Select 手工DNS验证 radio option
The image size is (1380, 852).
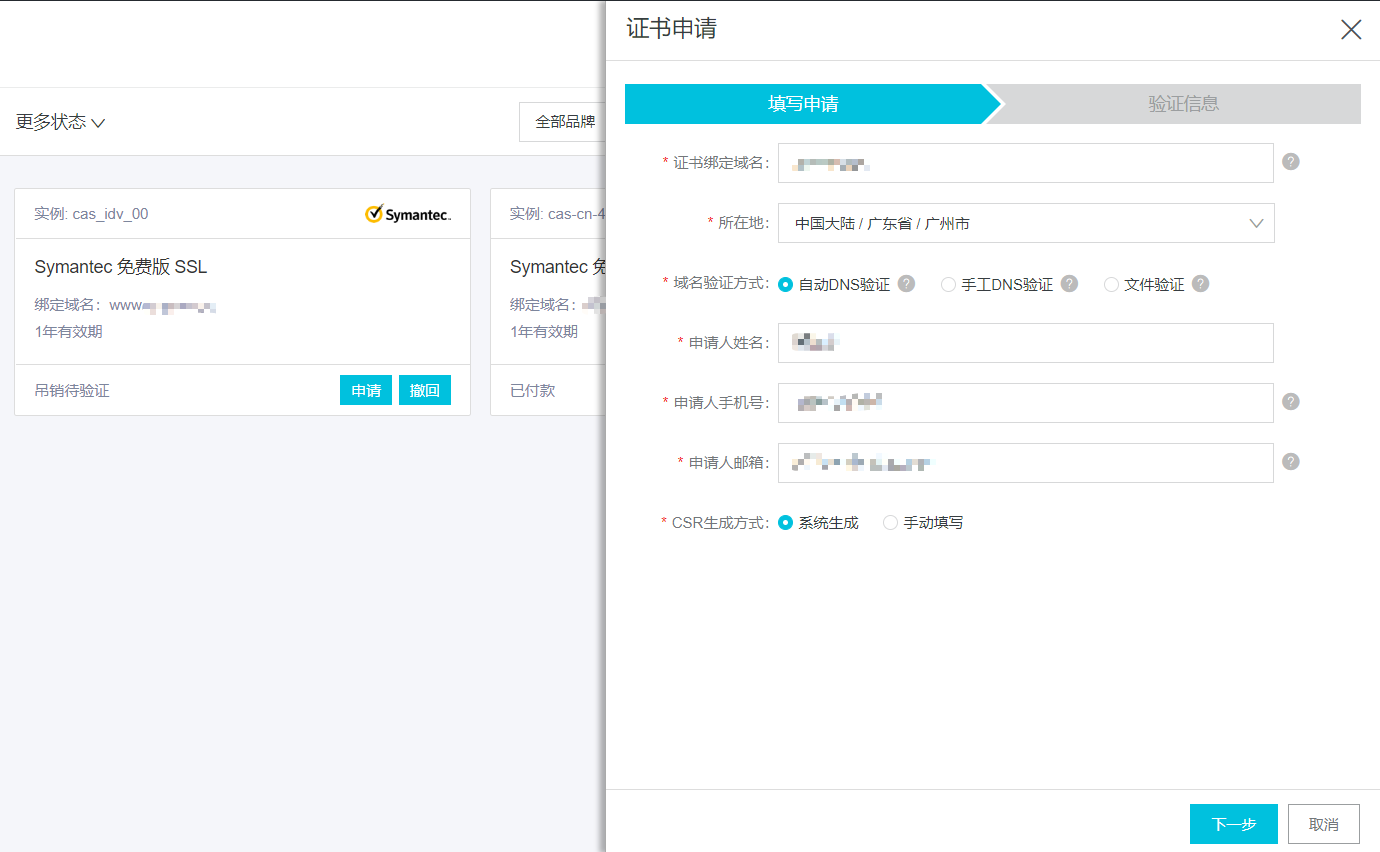[948, 285]
